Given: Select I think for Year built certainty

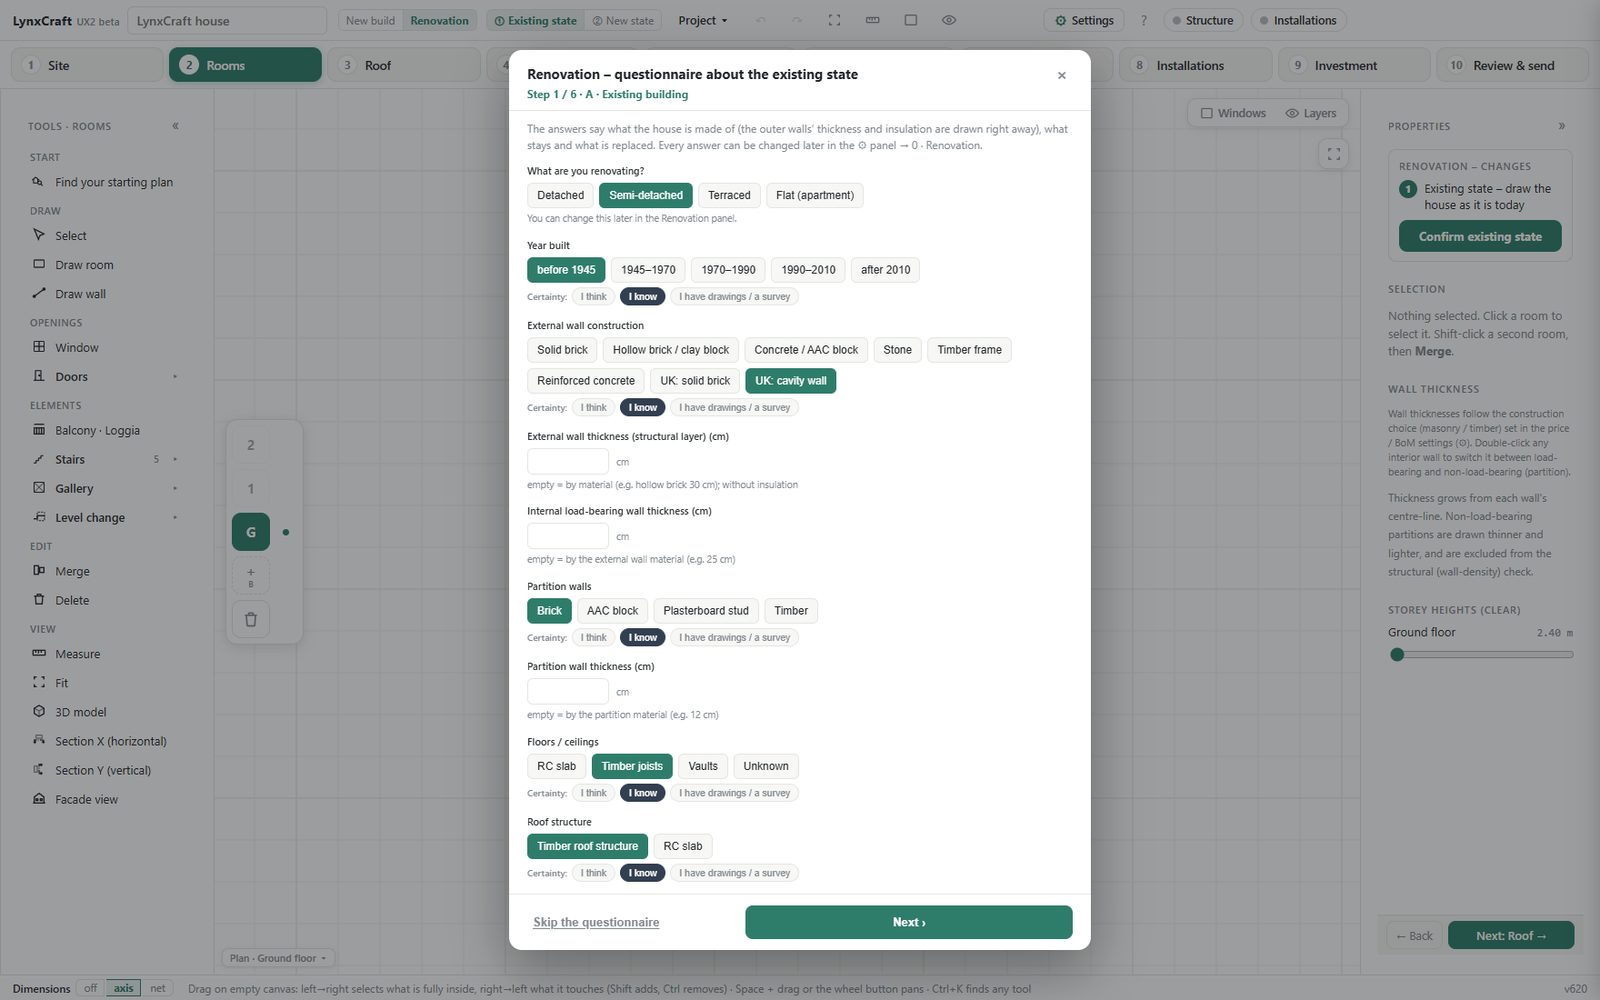Looking at the screenshot, I should coord(594,297).
